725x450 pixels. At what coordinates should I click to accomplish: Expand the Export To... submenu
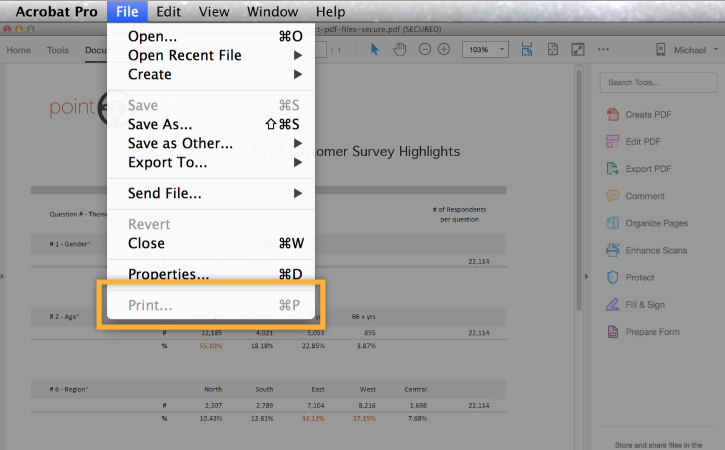[211, 162]
